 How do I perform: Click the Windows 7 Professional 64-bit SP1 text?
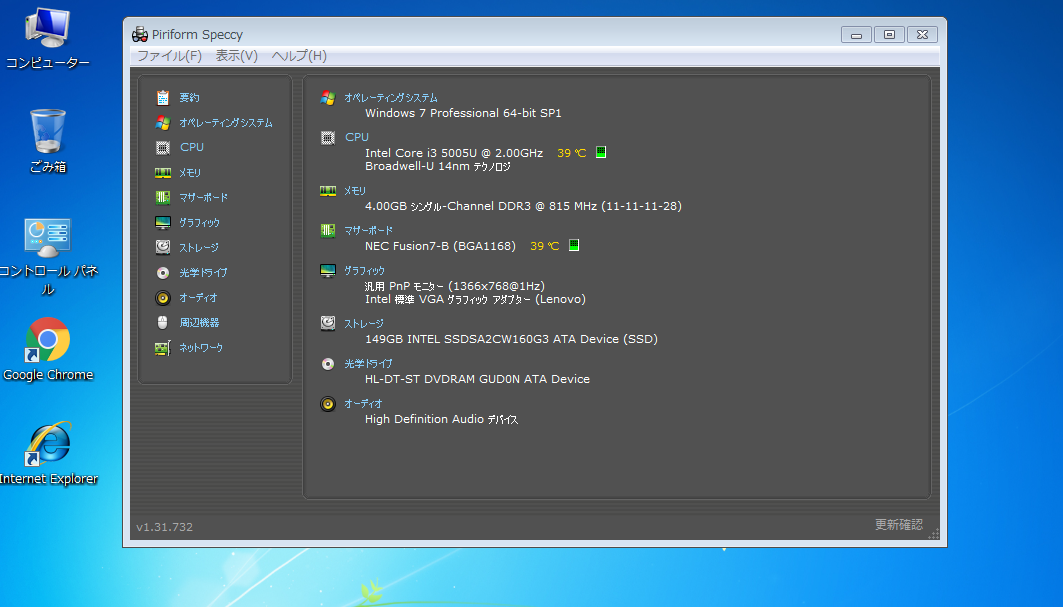(463, 113)
